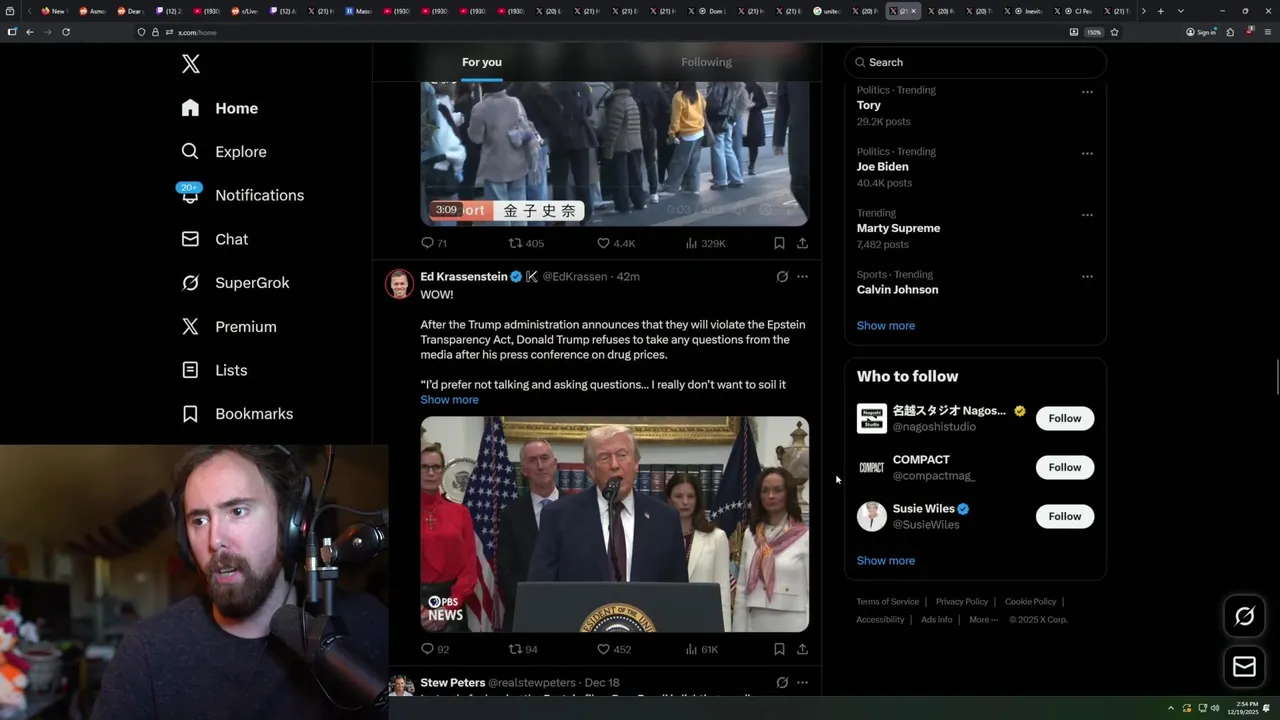Like the video post with 4.4K likes
The height and width of the screenshot is (720, 1280).
(x=616, y=243)
